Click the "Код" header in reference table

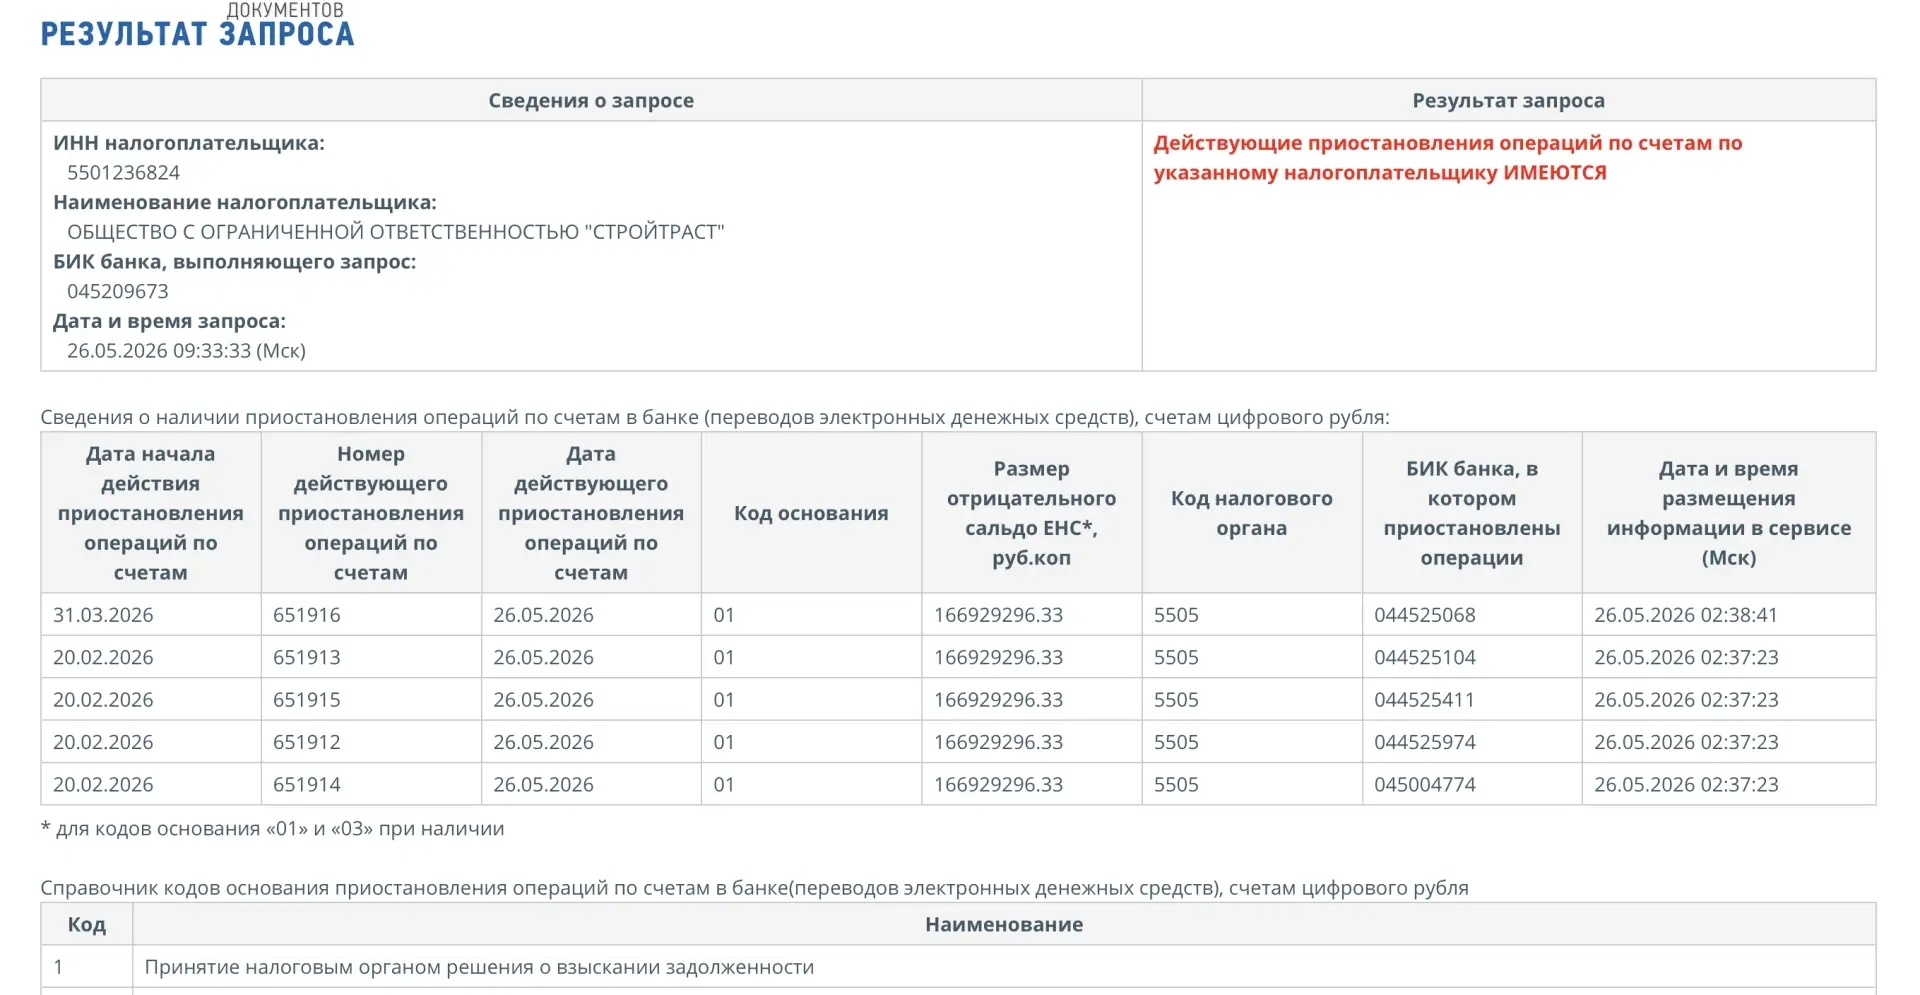[87, 925]
